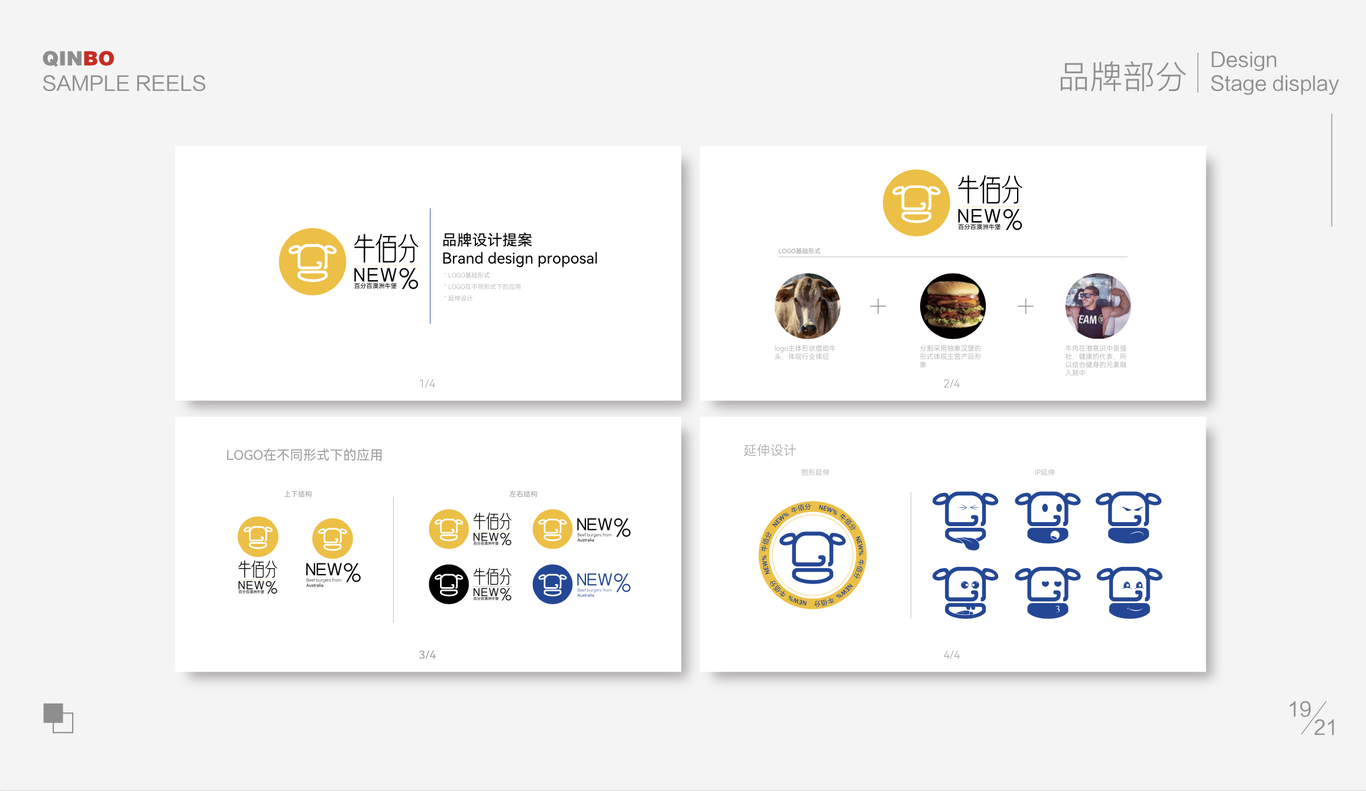Click the 'Design Stage display' text
This screenshot has height=791, width=1366.
tap(1274, 72)
